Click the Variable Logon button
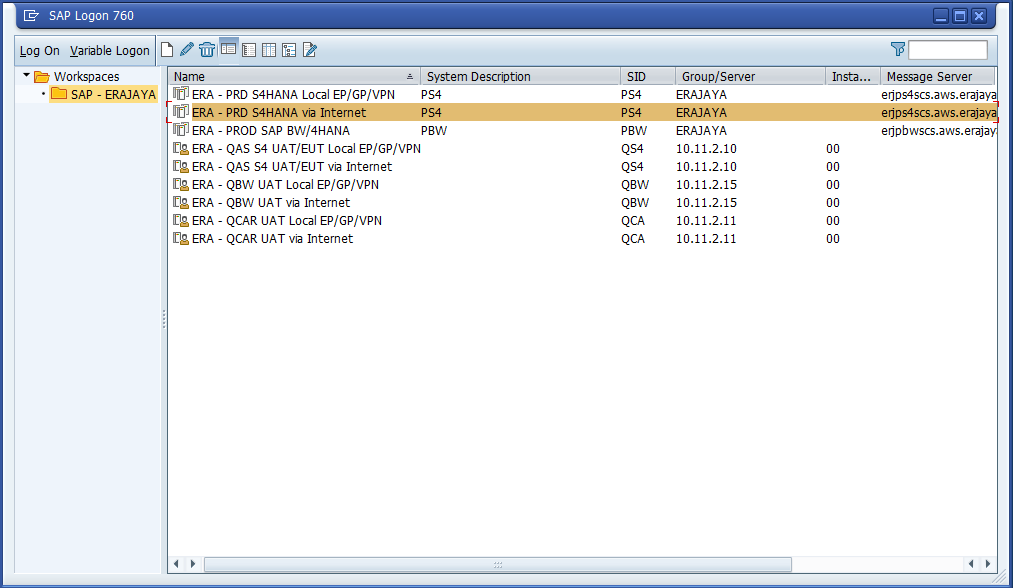This screenshot has height=588, width=1013. (110, 51)
